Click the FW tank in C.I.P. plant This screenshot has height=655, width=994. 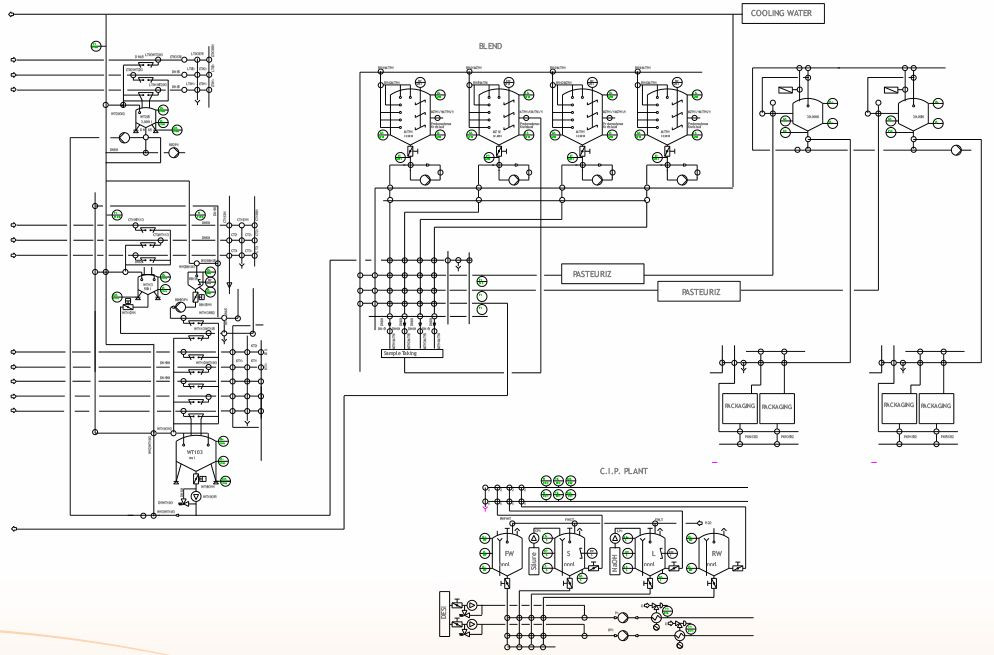click(506, 555)
